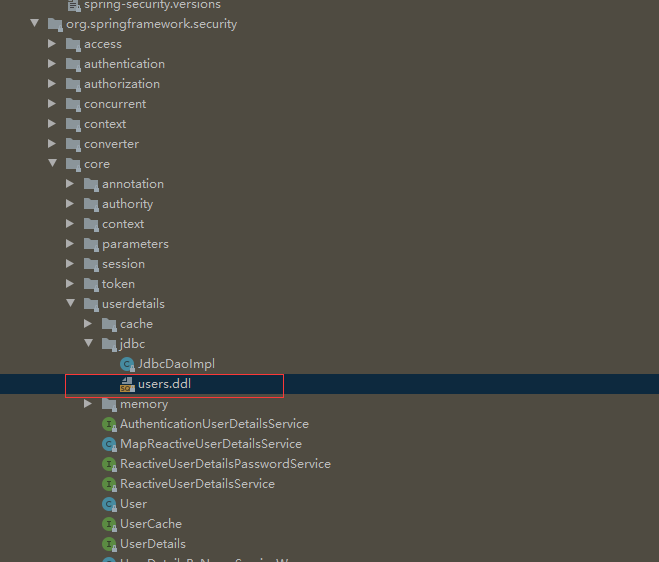Click the authority folder icon
This screenshot has height=562, width=659.
(92, 204)
